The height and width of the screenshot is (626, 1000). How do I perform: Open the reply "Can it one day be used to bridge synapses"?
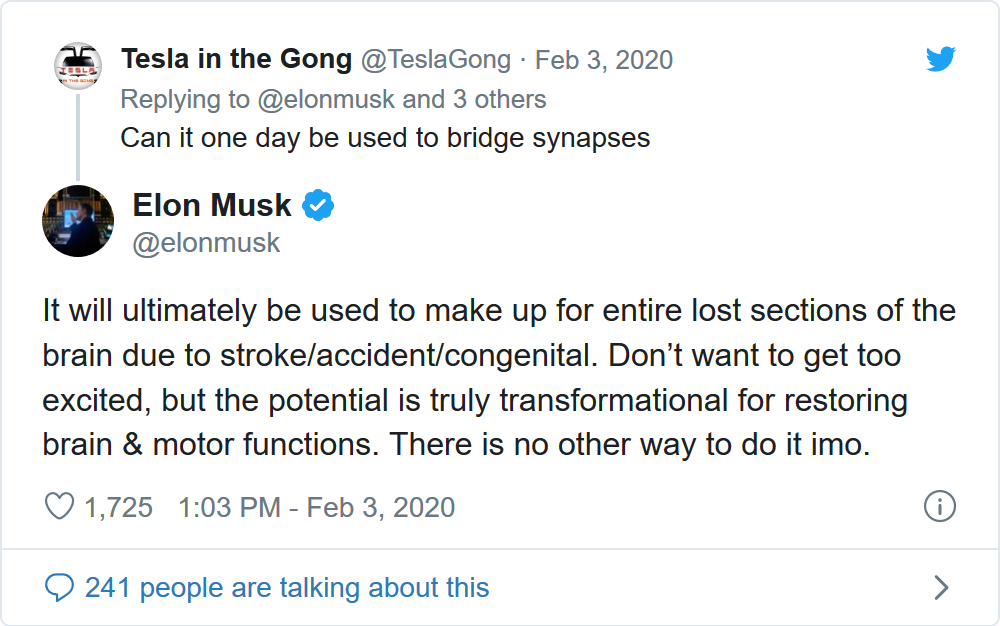[x=385, y=137]
